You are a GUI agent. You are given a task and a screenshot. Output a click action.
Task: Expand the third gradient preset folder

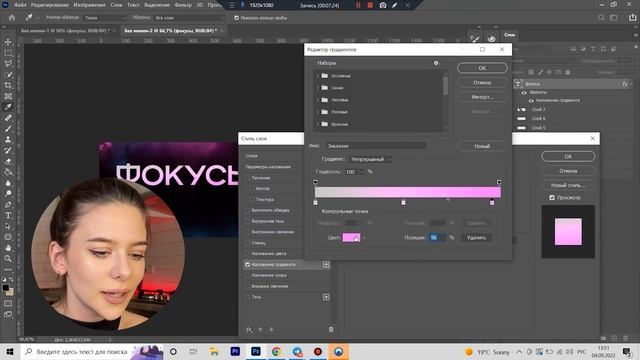point(318,100)
